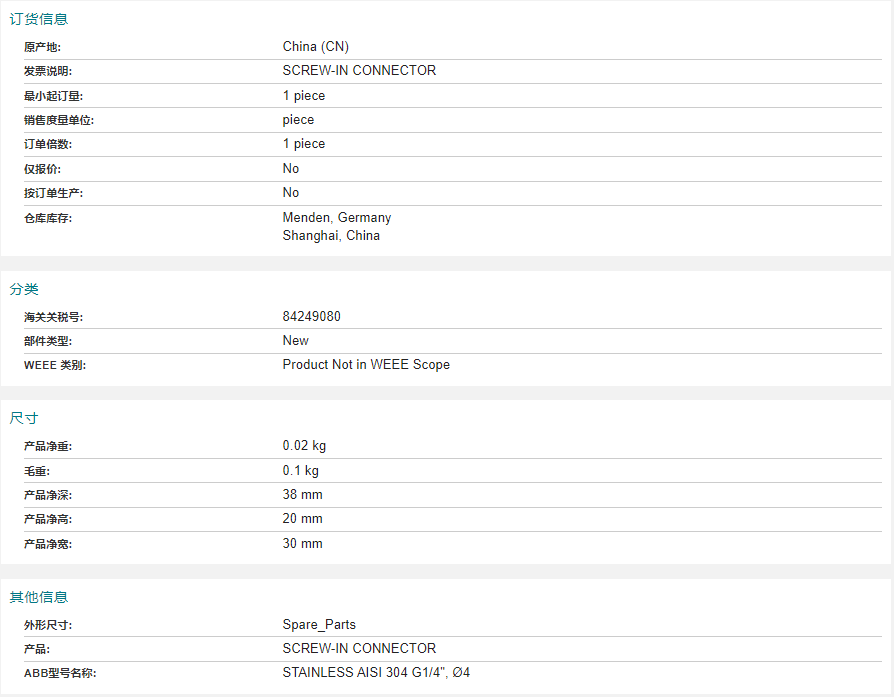Click the 0.02 kg net weight value
894x697 pixels.
tap(304, 446)
